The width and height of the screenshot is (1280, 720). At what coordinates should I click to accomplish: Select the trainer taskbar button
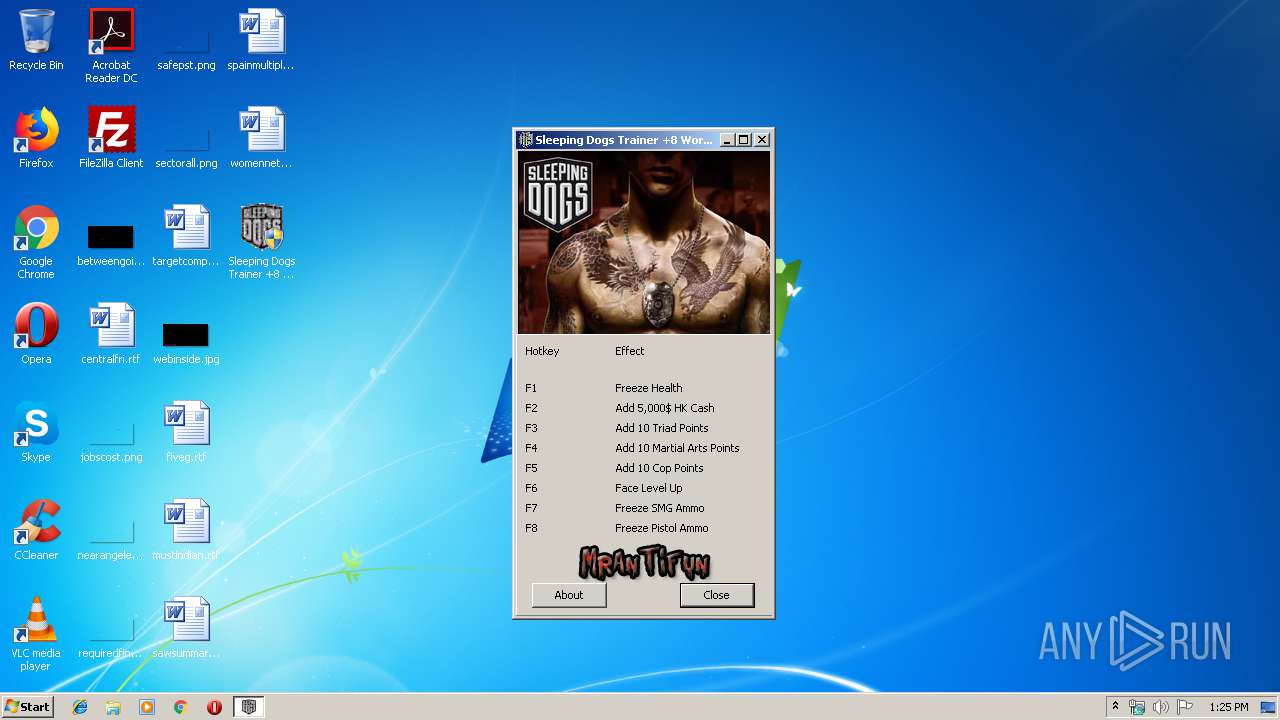pyautogui.click(x=249, y=707)
